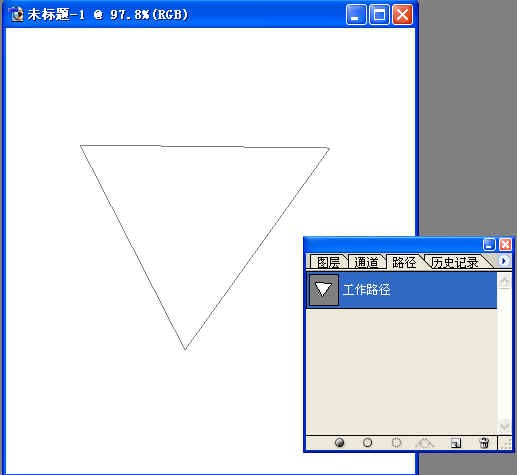Delete current path trash icon
The height and width of the screenshot is (475, 517).
click(x=484, y=443)
